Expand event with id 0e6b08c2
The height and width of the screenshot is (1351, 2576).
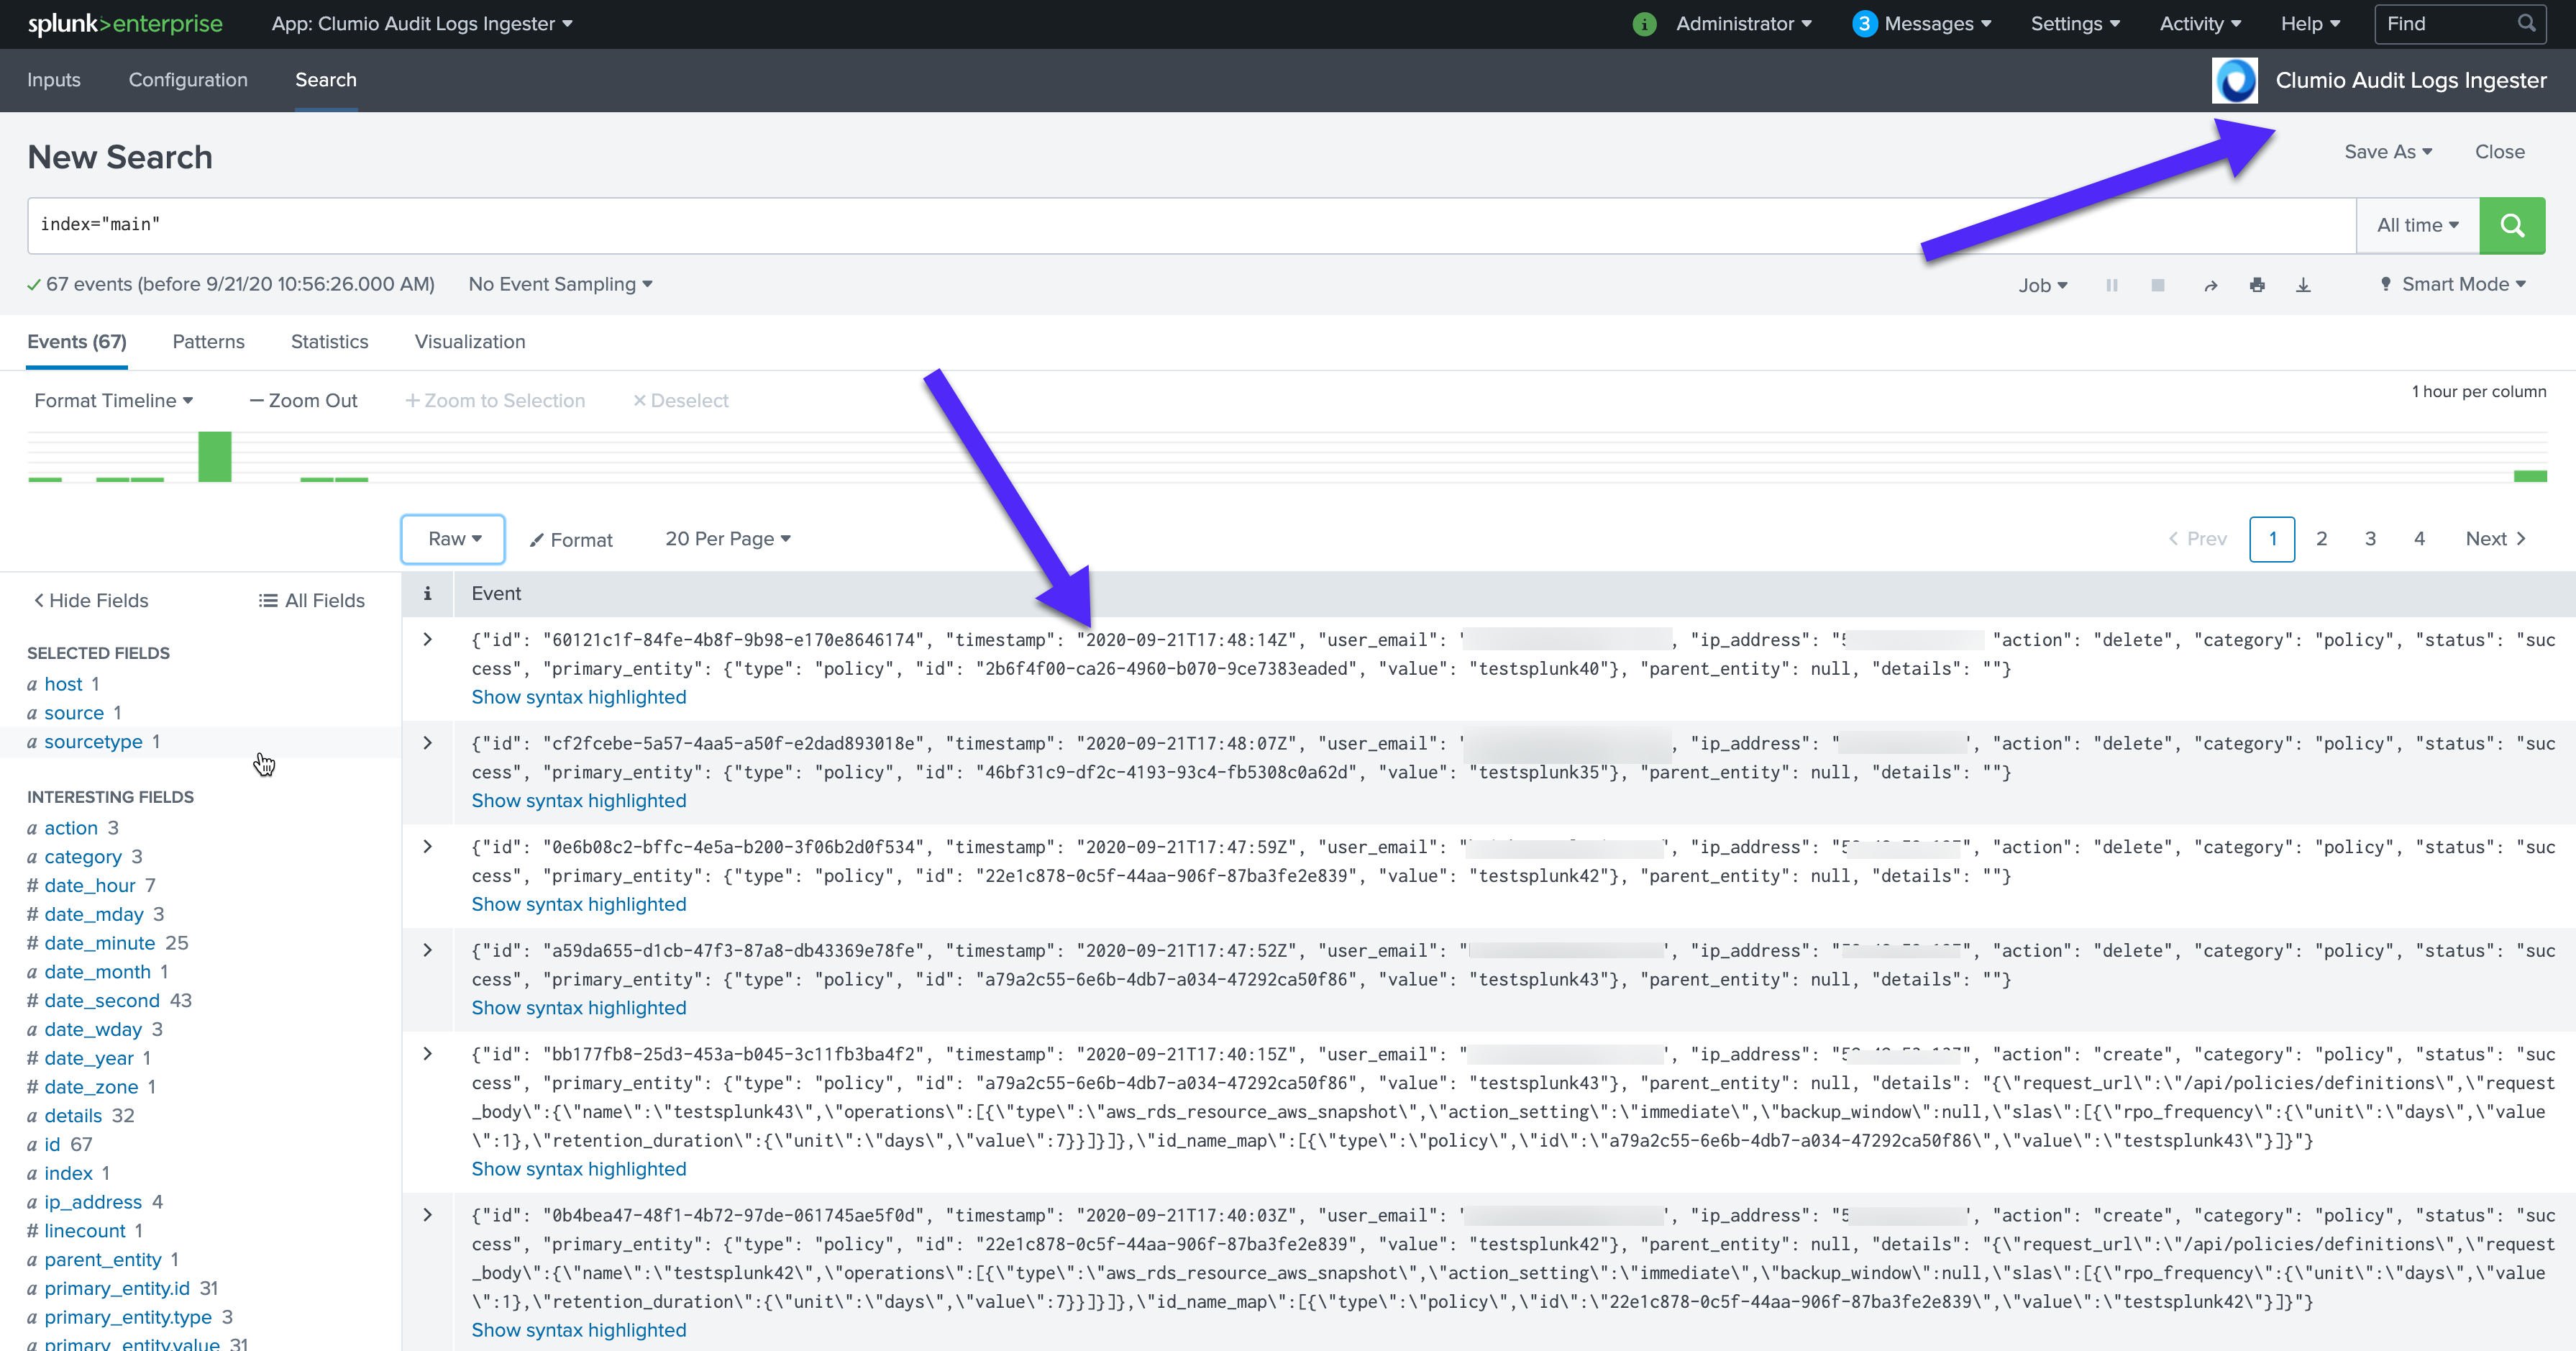tap(428, 847)
